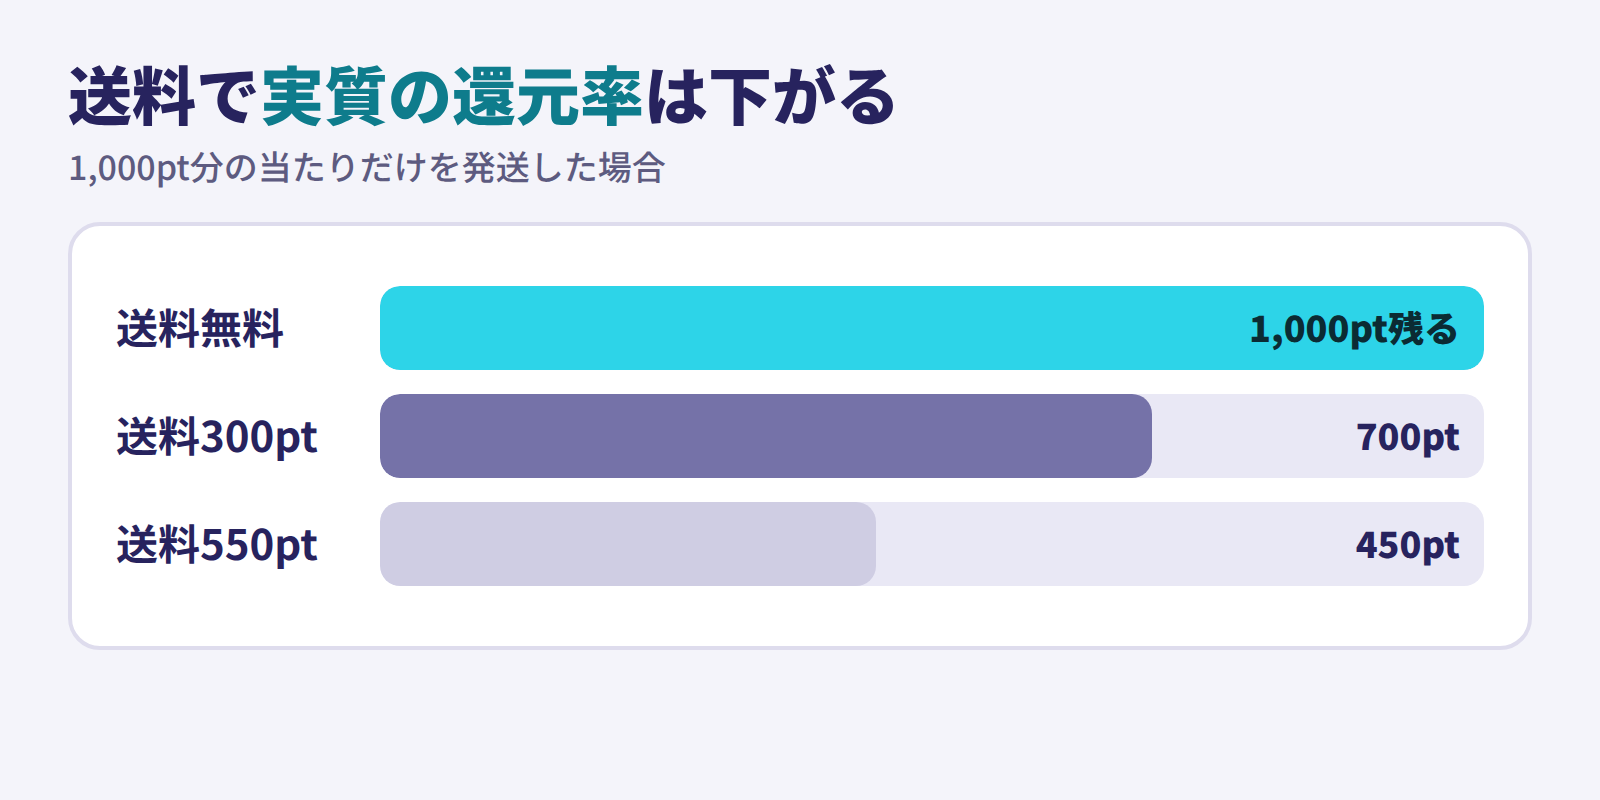Image resolution: width=1600 pixels, height=800 pixels.
Task: Select the 送料550pt row label
Action: point(217,545)
